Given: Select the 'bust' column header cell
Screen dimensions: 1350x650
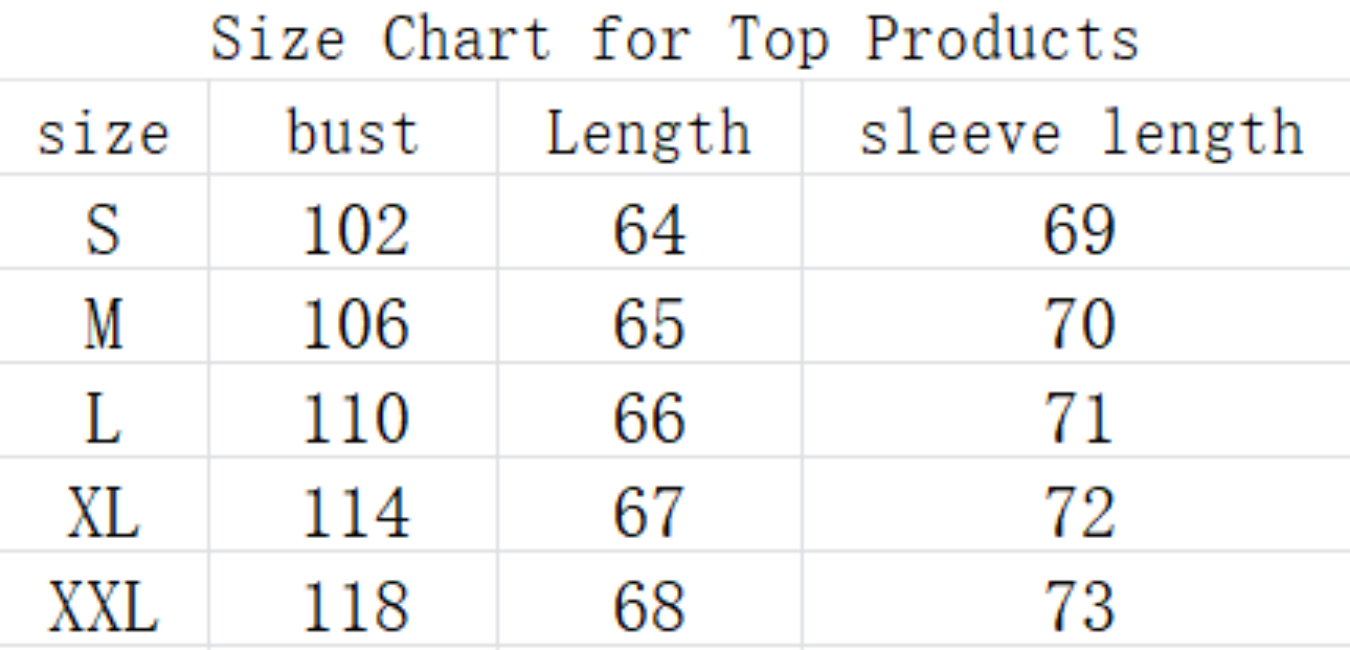Looking at the screenshot, I should [x=353, y=133].
